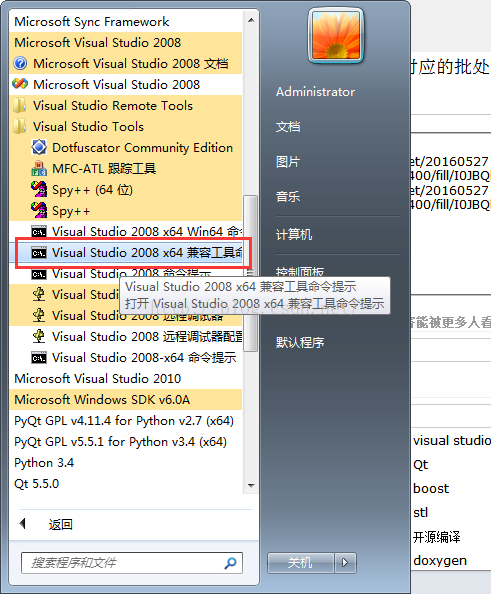Open the Visual Studio 2008 远程调试器配置 icon
Image resolution: width=491 pixels, height=594 pixels.
pyautogui.click(x=39, y=336)
